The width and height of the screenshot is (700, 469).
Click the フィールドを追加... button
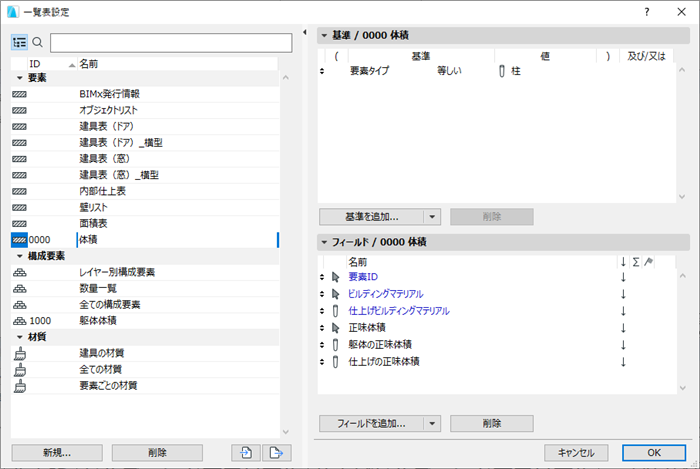371,423
